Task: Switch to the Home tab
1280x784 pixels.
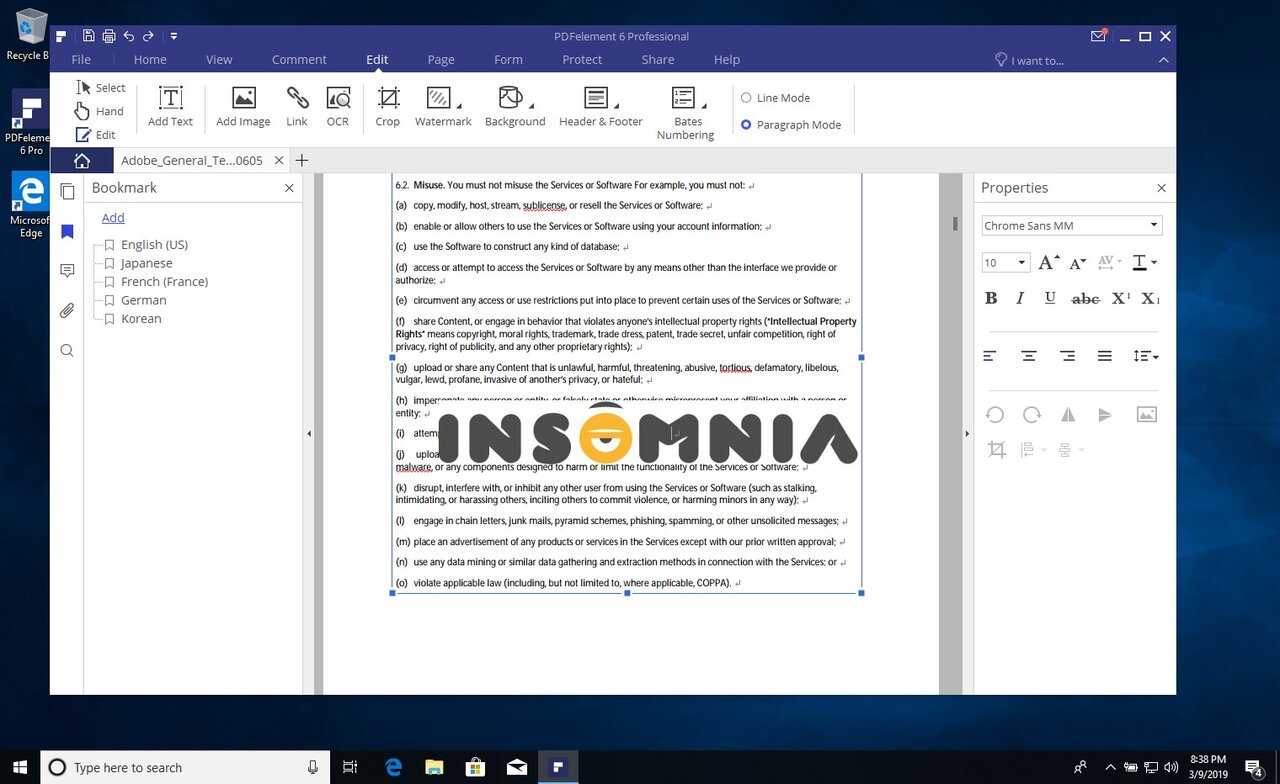Action: tap(150, 60)
